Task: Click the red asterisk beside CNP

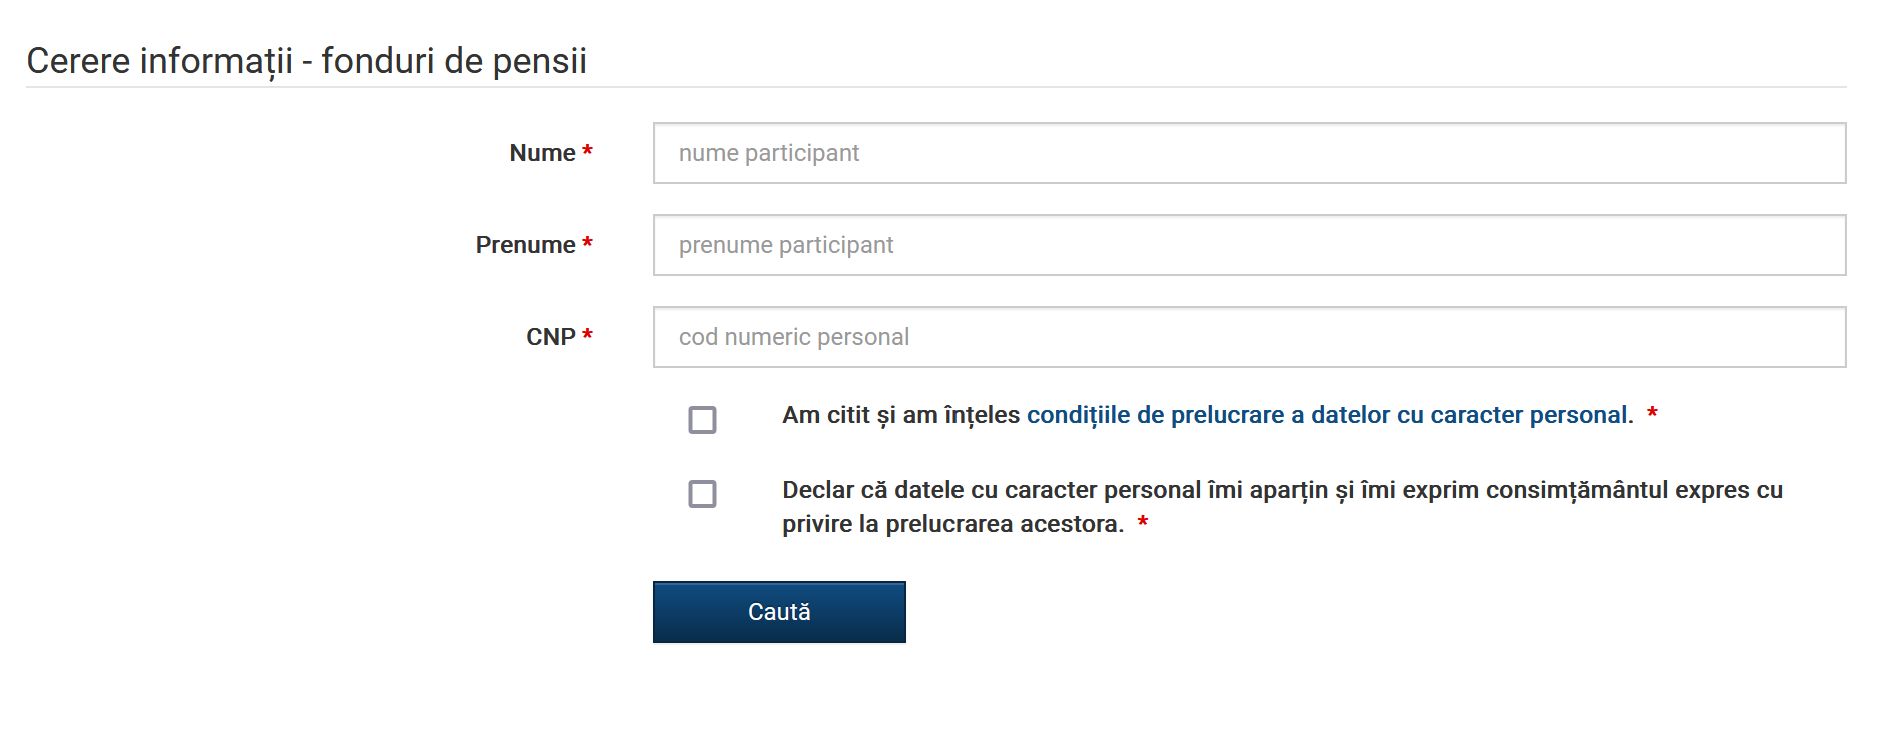Action: [x=588, y=336]
